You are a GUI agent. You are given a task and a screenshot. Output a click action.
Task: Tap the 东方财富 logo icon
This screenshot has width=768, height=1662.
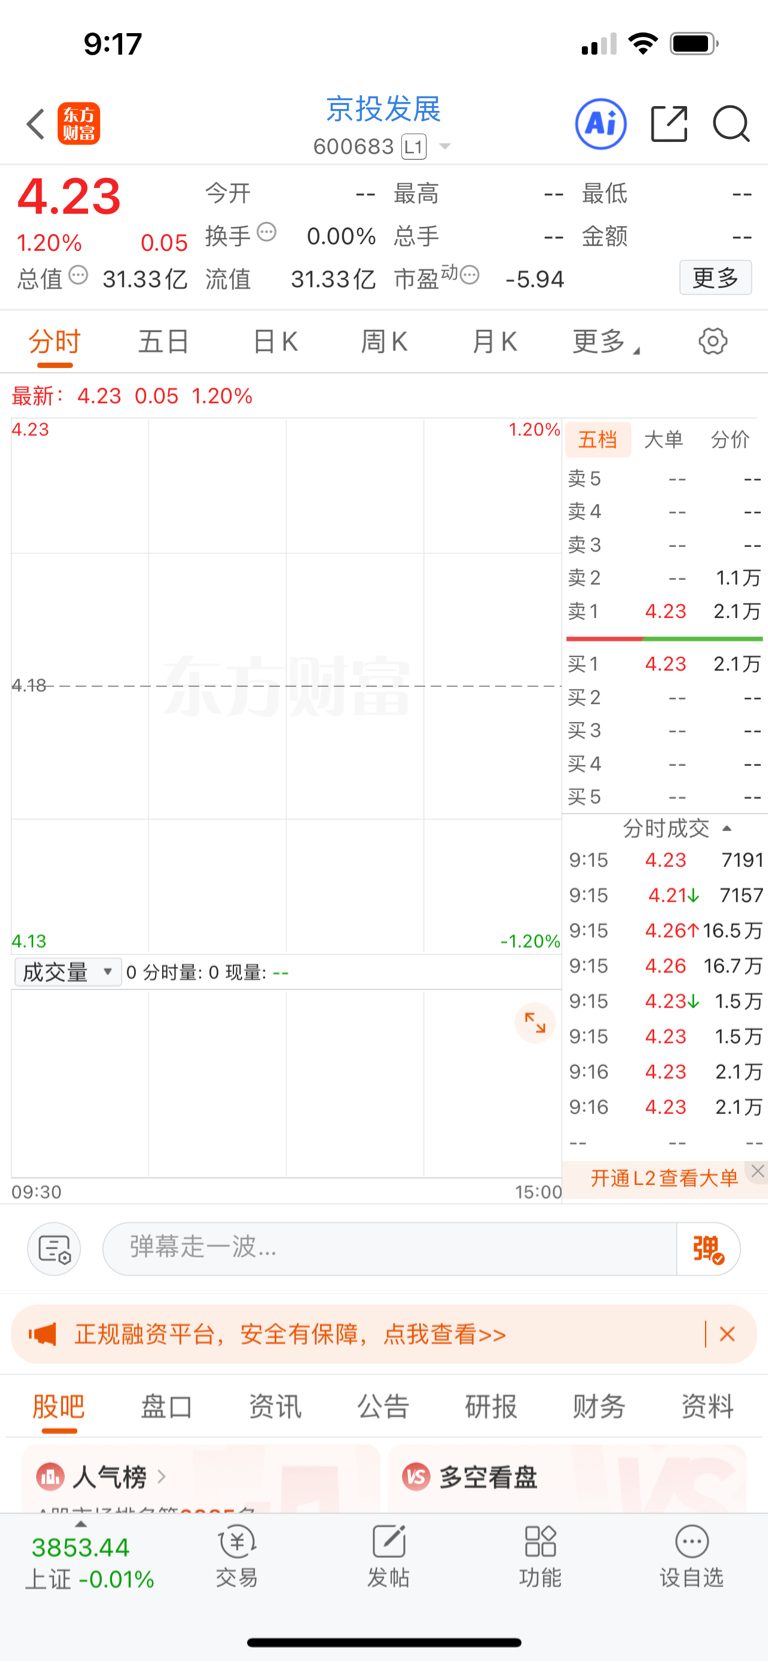click(x=79, y=124)
